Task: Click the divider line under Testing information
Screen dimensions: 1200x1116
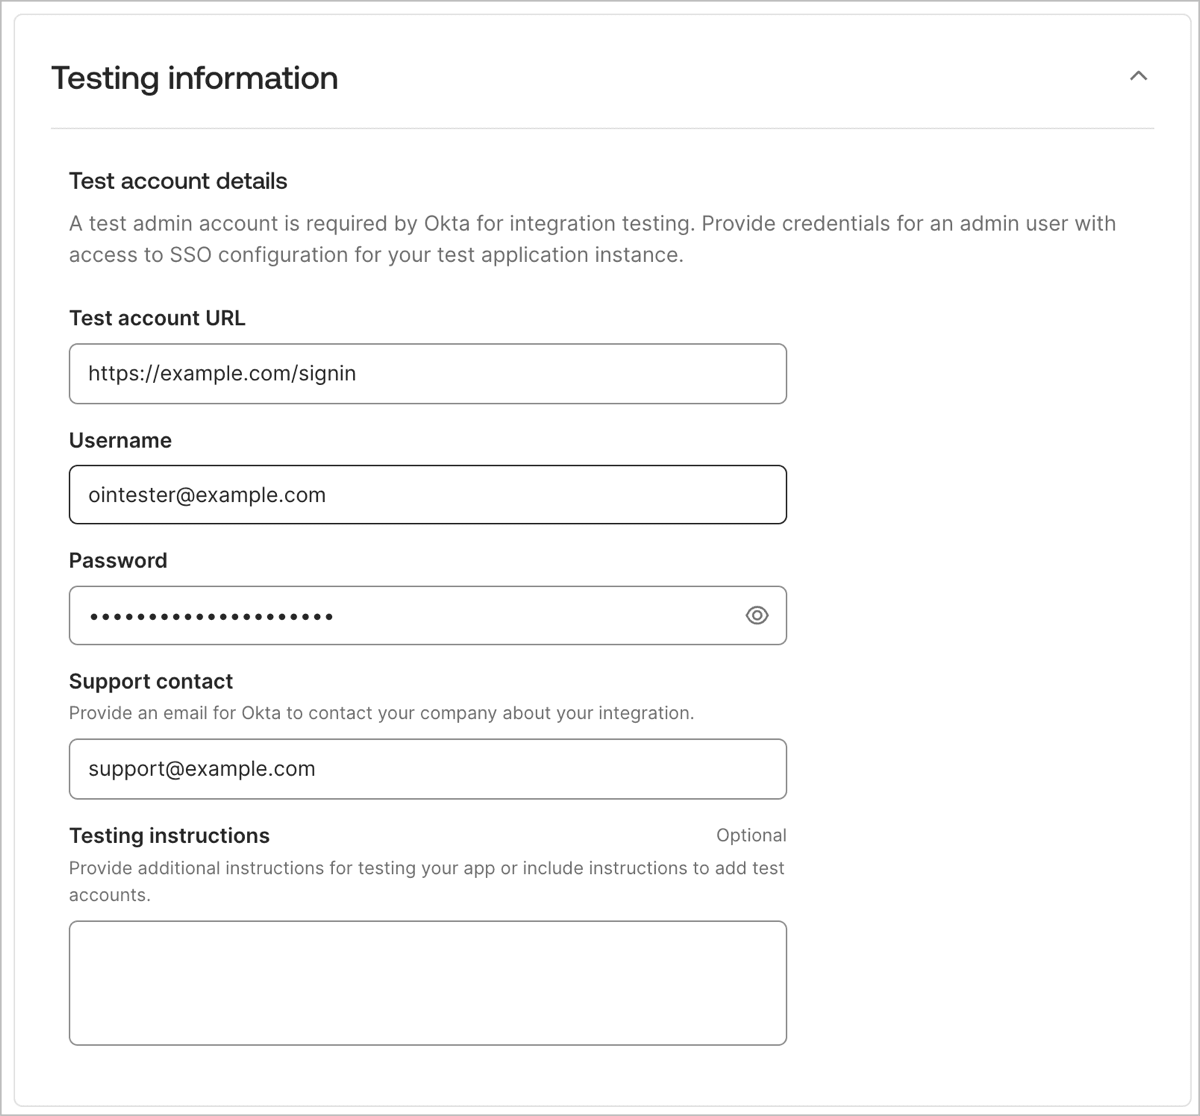Action: coord(602,128)
